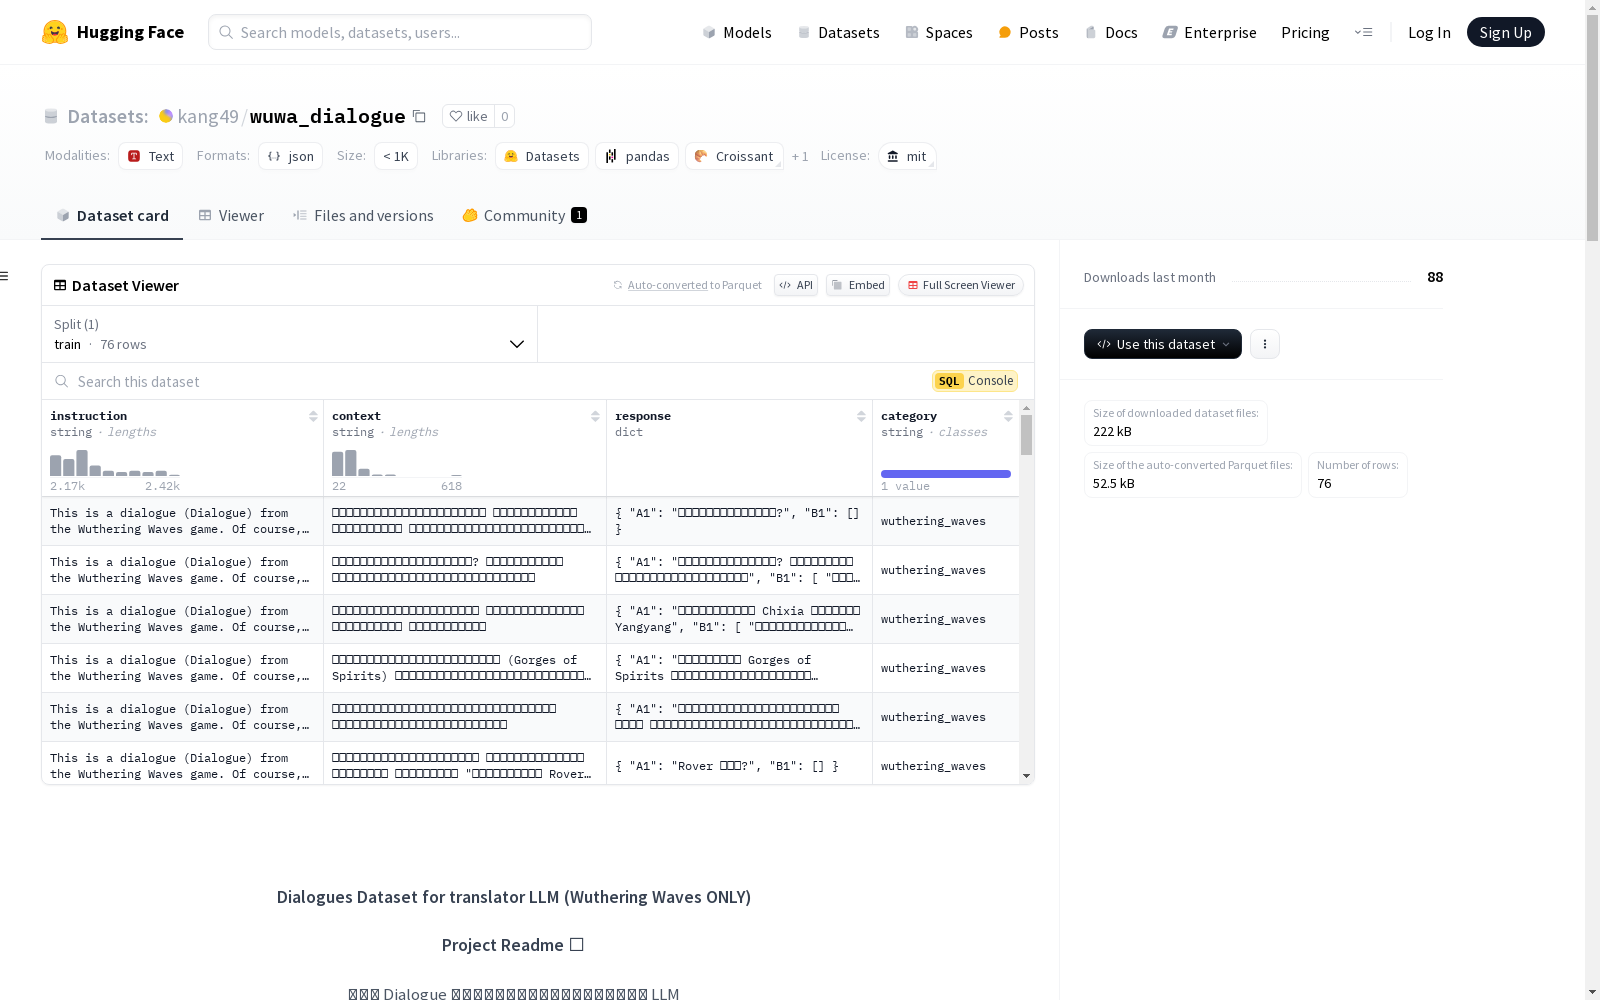Click the kang49 user avatar

pyautogui.click(x=166, y=116)
